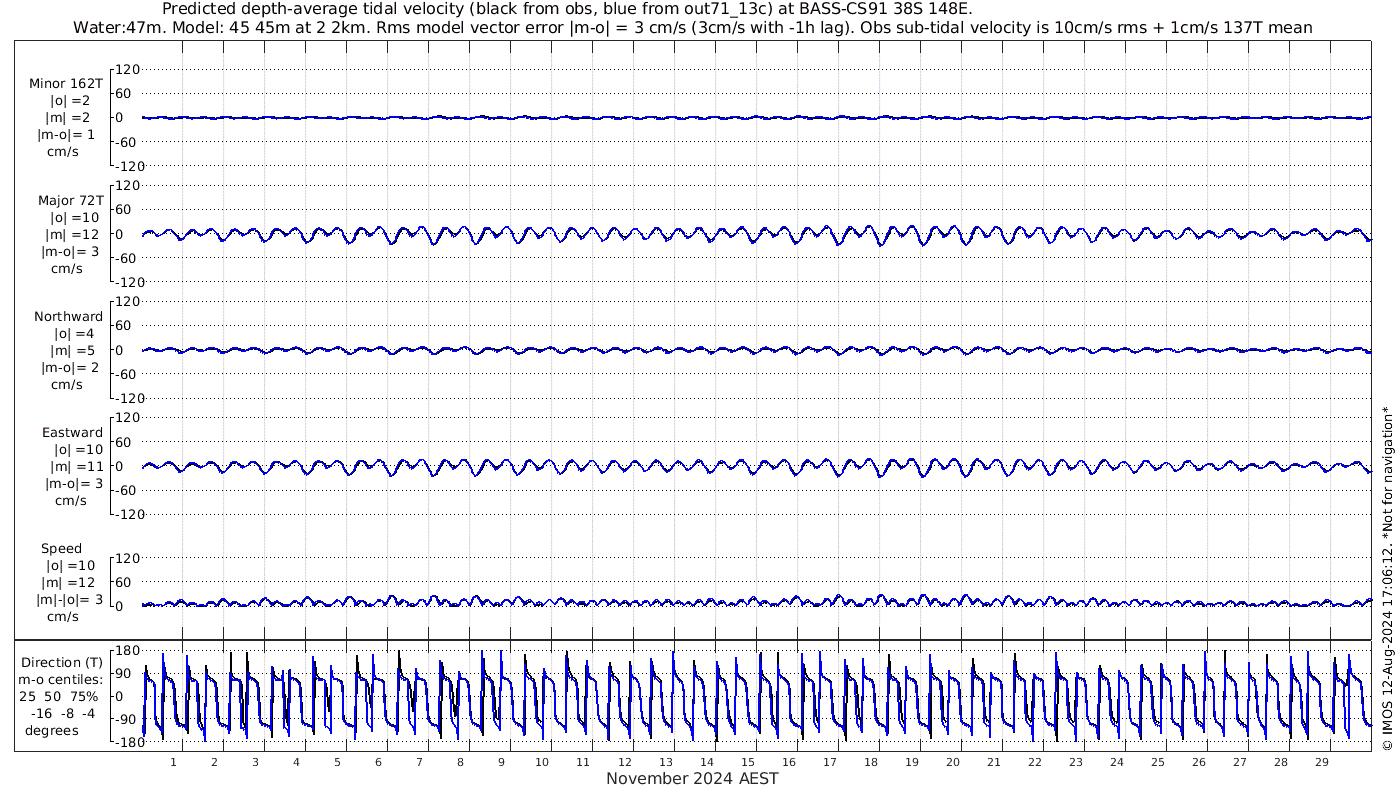
Task: Click day 15 on the date axis
Action: (x=747, y=762)
